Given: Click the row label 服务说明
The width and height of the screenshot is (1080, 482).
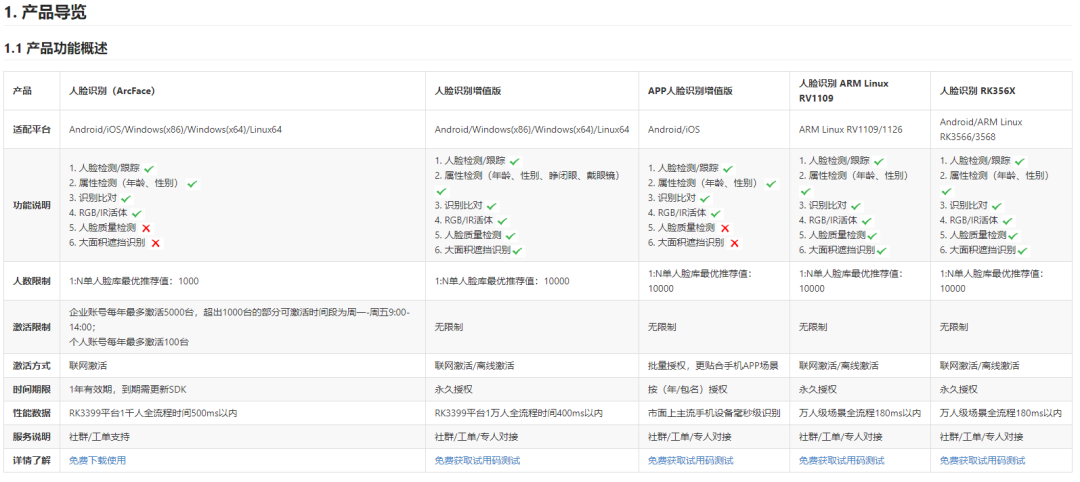Looking at the screenshot, I should click(x=32, y=437).
